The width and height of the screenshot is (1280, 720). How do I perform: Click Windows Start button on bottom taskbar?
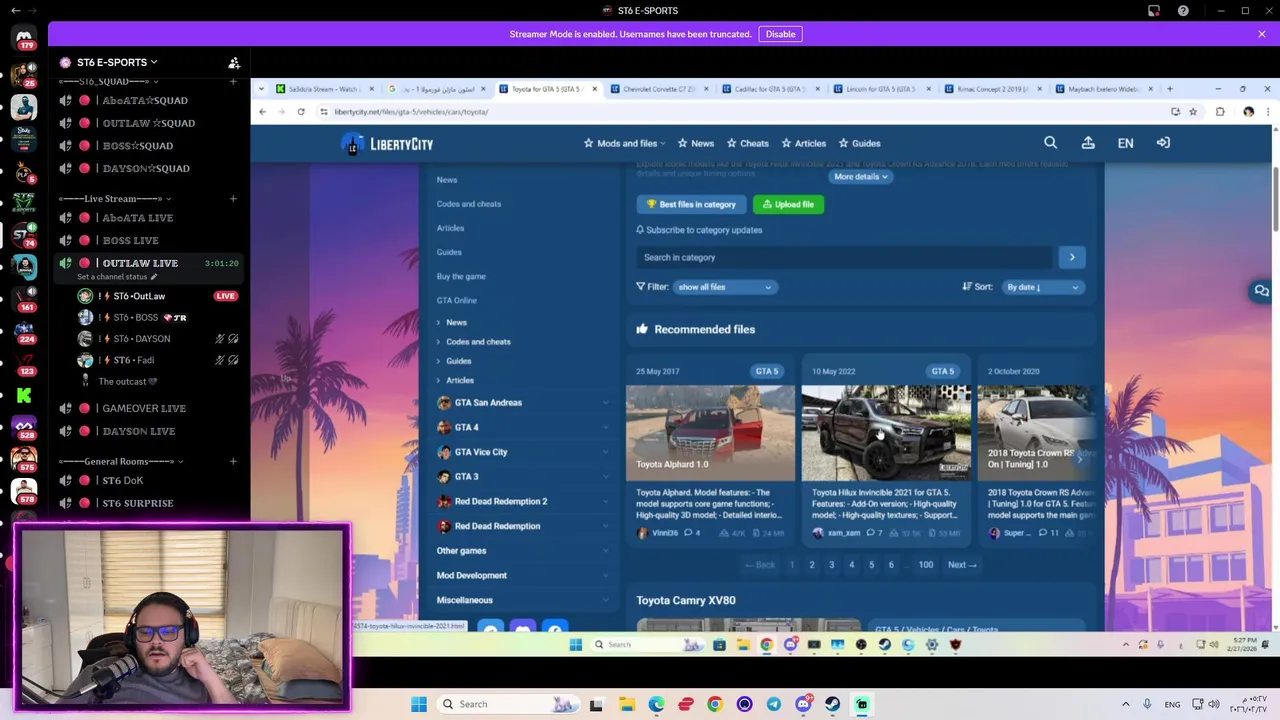pos(419,704)
